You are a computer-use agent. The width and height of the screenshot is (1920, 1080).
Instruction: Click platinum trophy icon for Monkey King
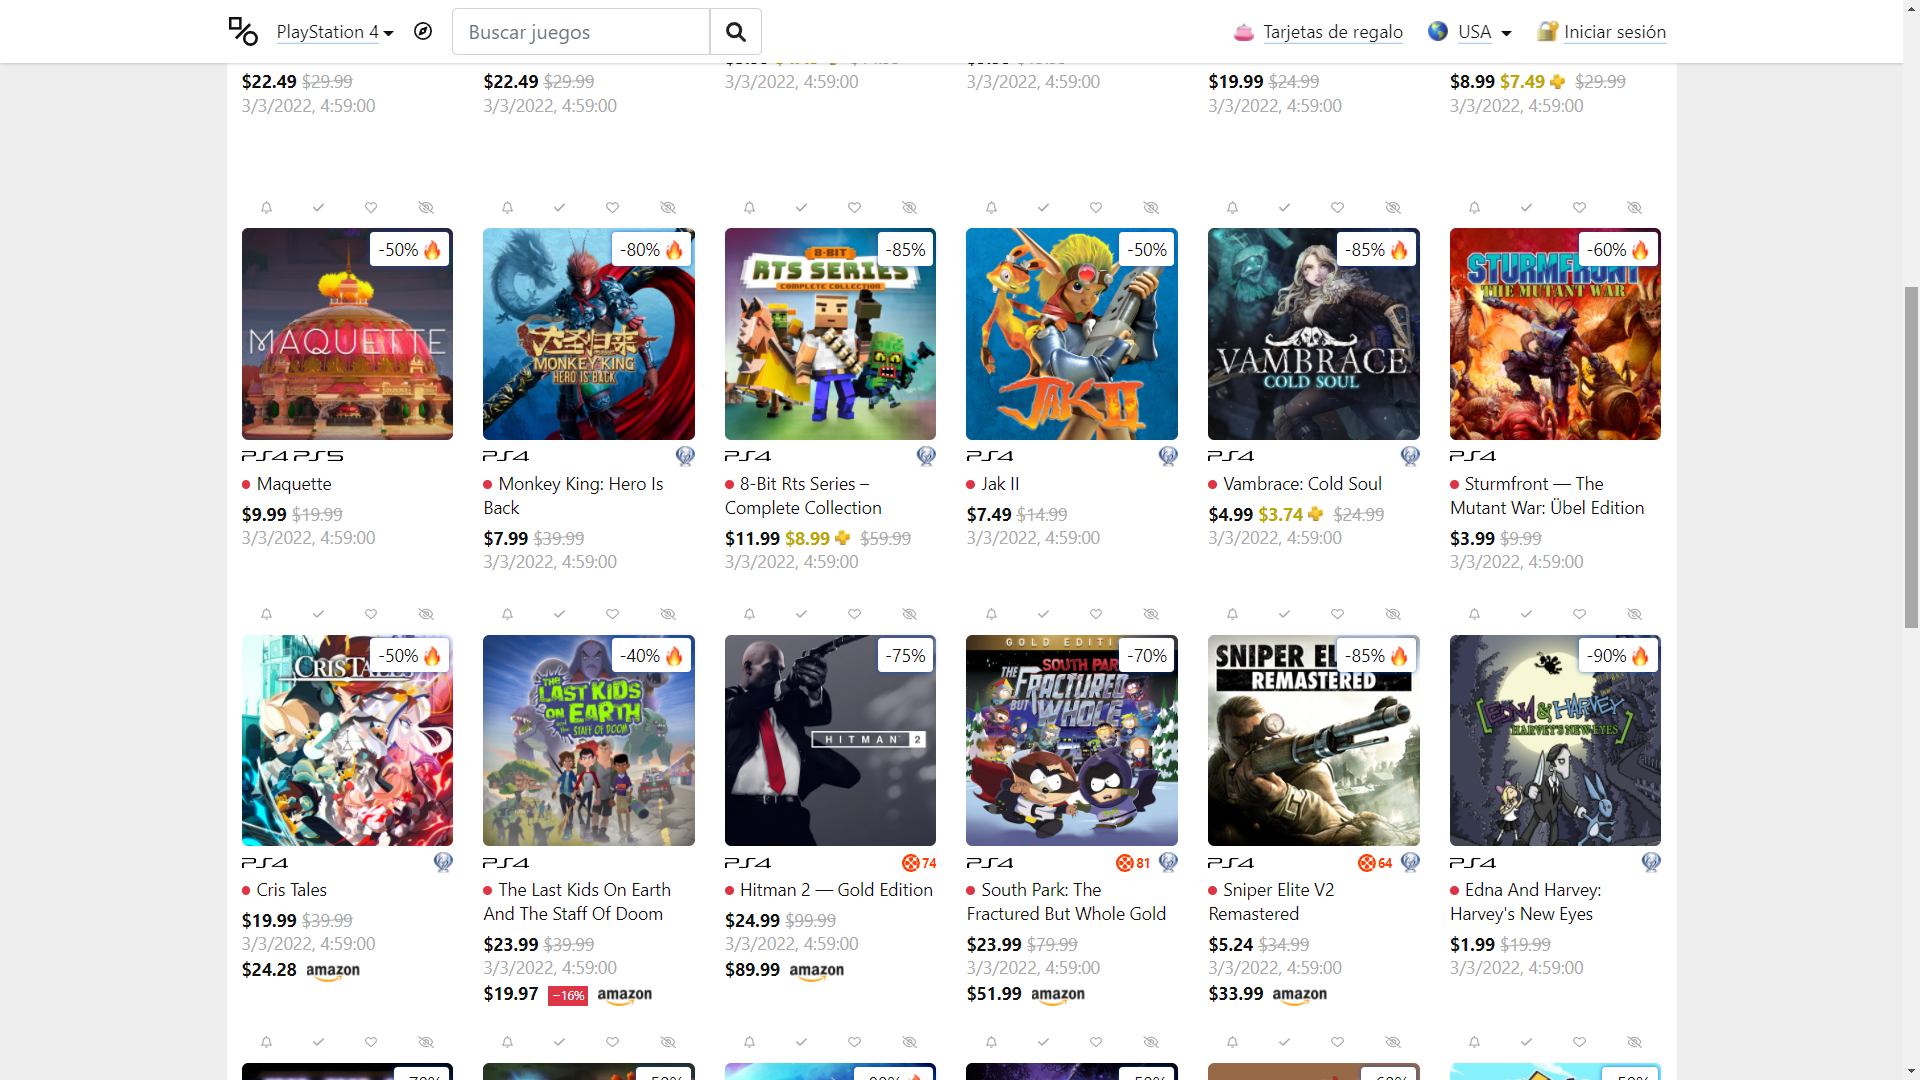tap(685, 457)
